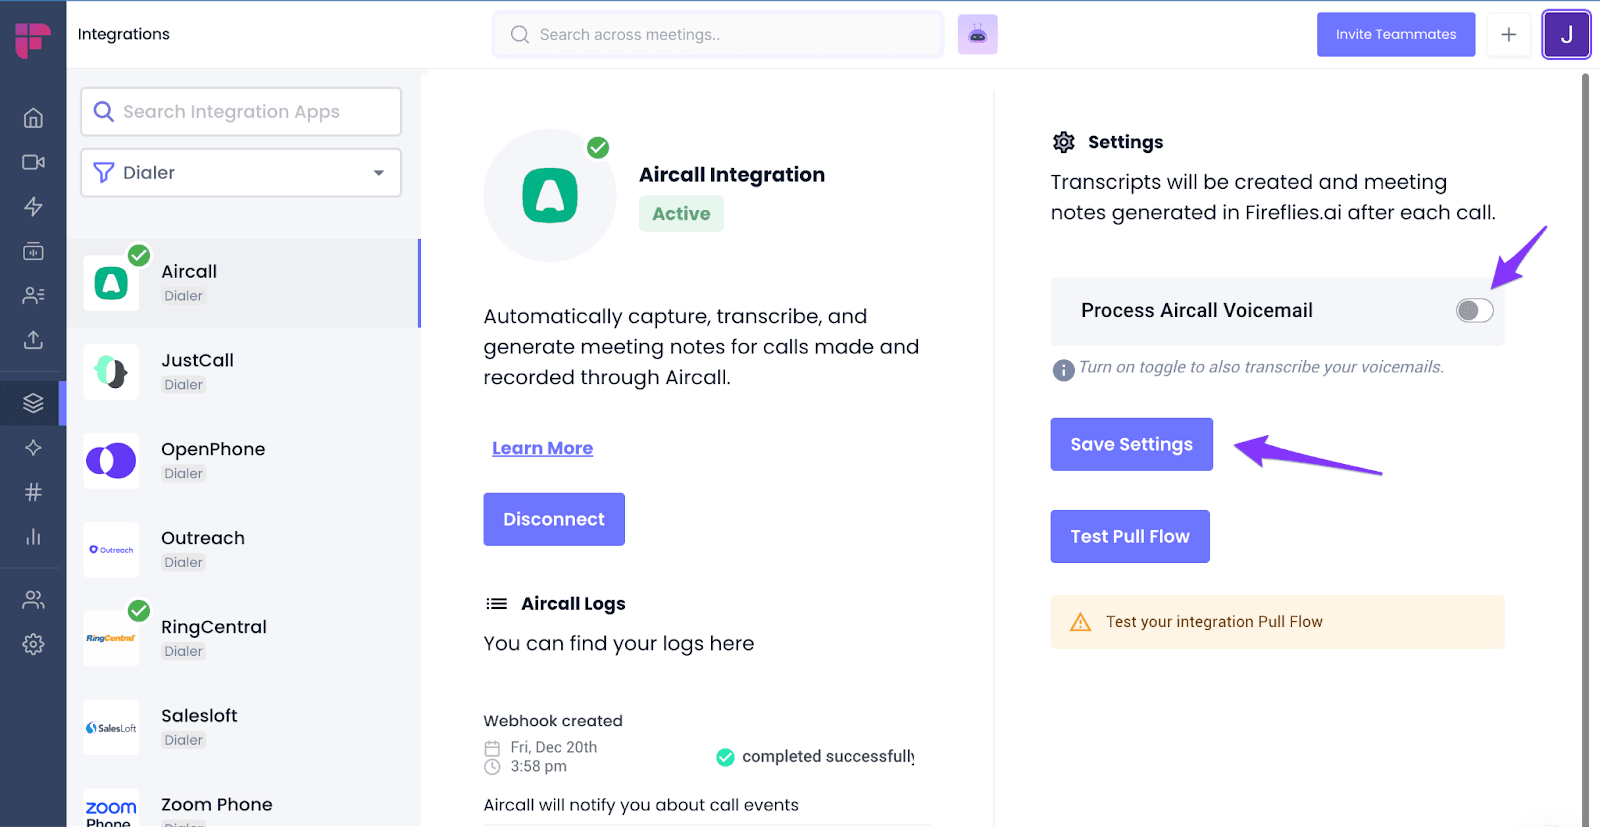The image size is (1600, 827).
Task: Select Zoom Phone in the integrations list
Action: pyautogui.click(x=243, y=806)
